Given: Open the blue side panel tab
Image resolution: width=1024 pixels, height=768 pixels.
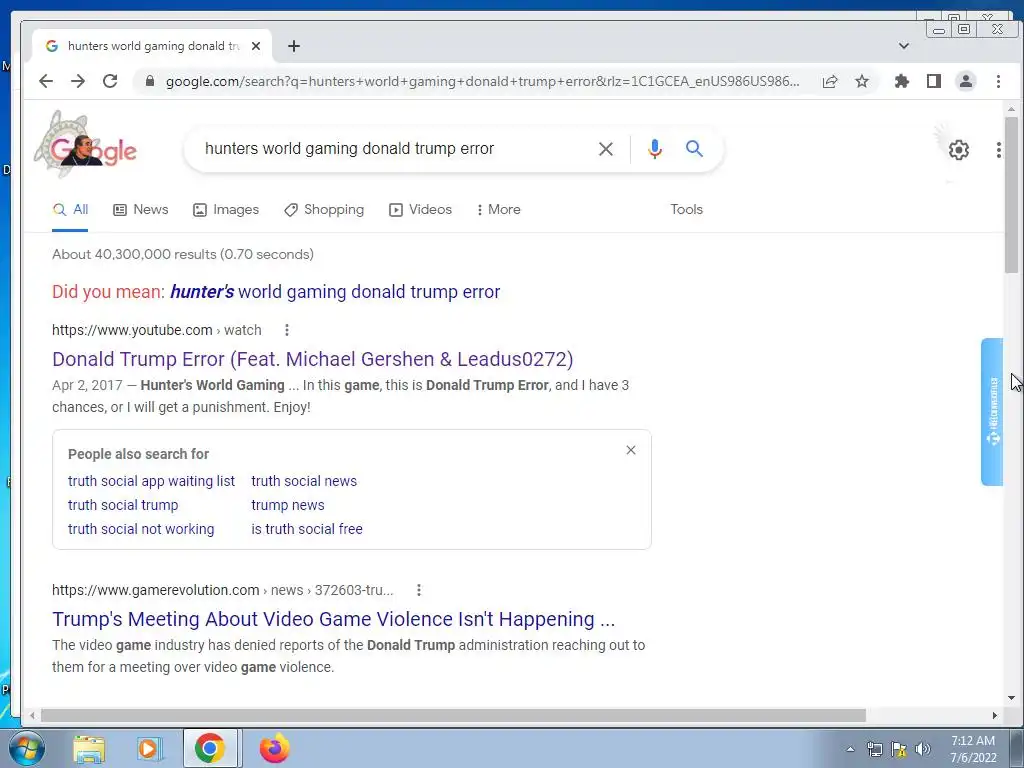Looking at the screenshot, I should (992, 412).
